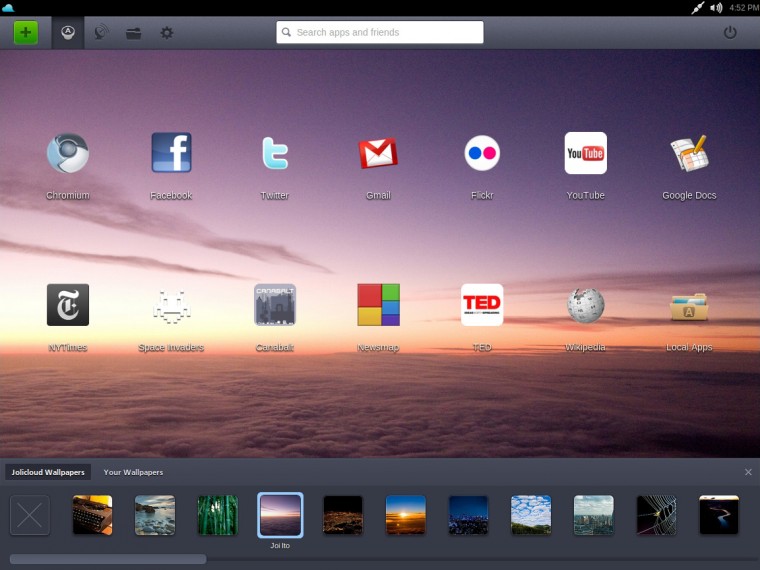Open the files folder icon in toolbar

tap(133, 33)
